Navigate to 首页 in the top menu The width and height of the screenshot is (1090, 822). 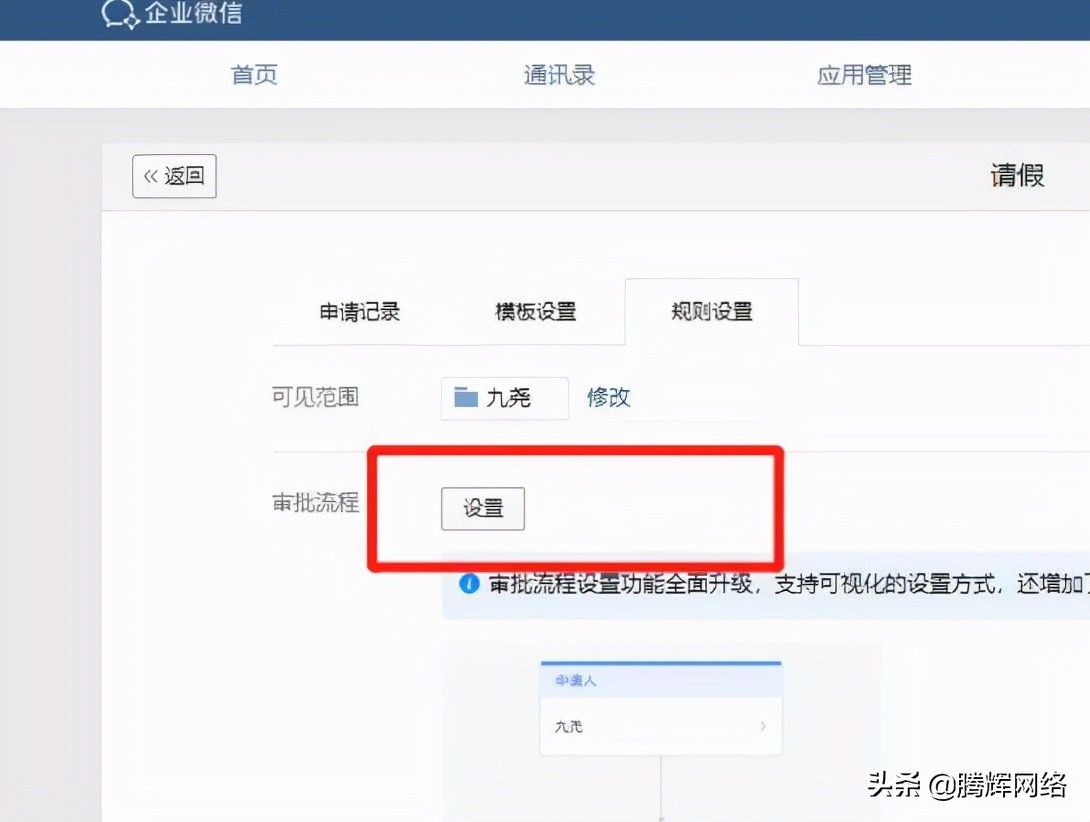coord(253,74)
